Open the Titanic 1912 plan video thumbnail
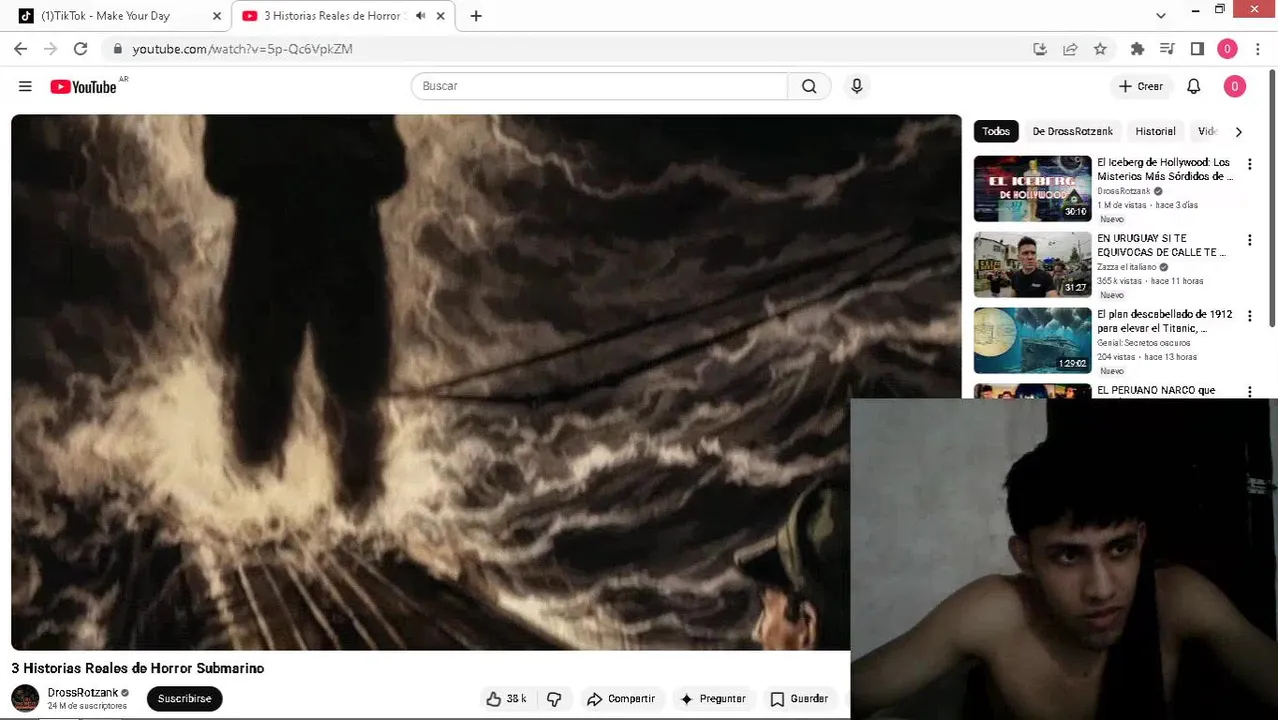The image size is (1278, 720). (x=1033, y=340)
